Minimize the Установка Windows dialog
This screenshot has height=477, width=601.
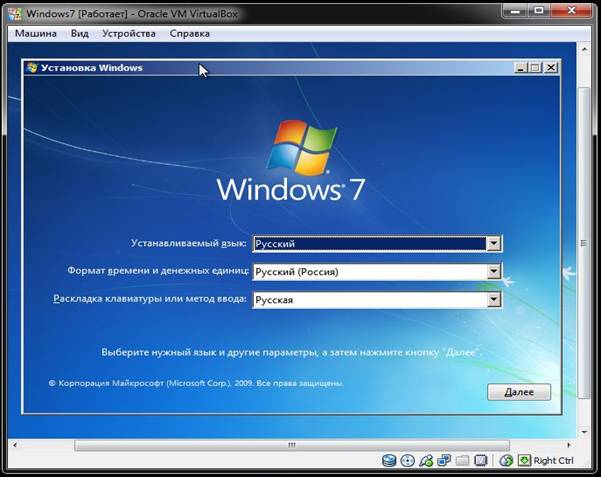(520, 68)
